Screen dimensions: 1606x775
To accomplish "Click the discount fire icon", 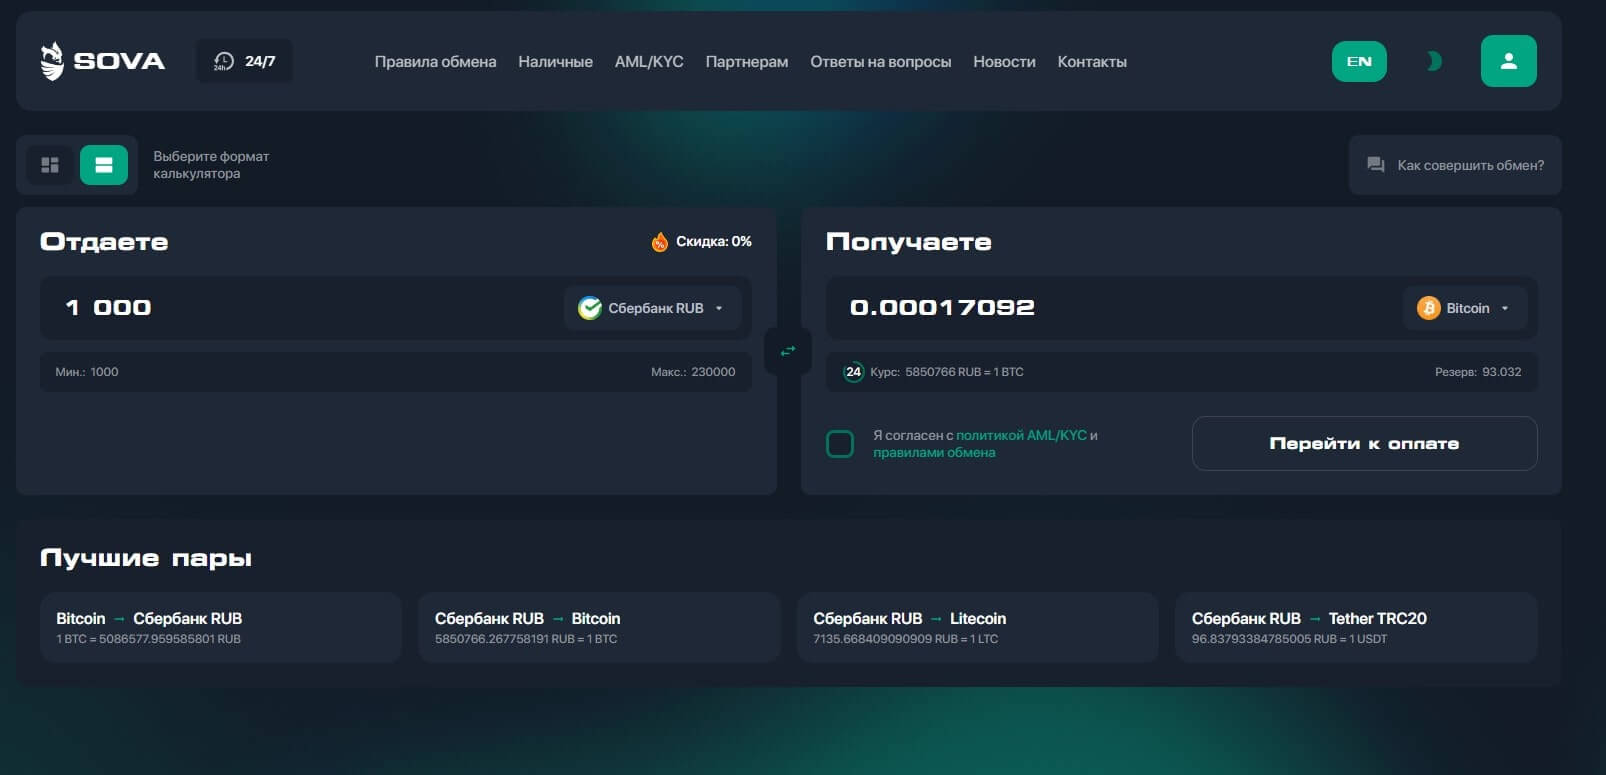I will [x=659, y=242].
